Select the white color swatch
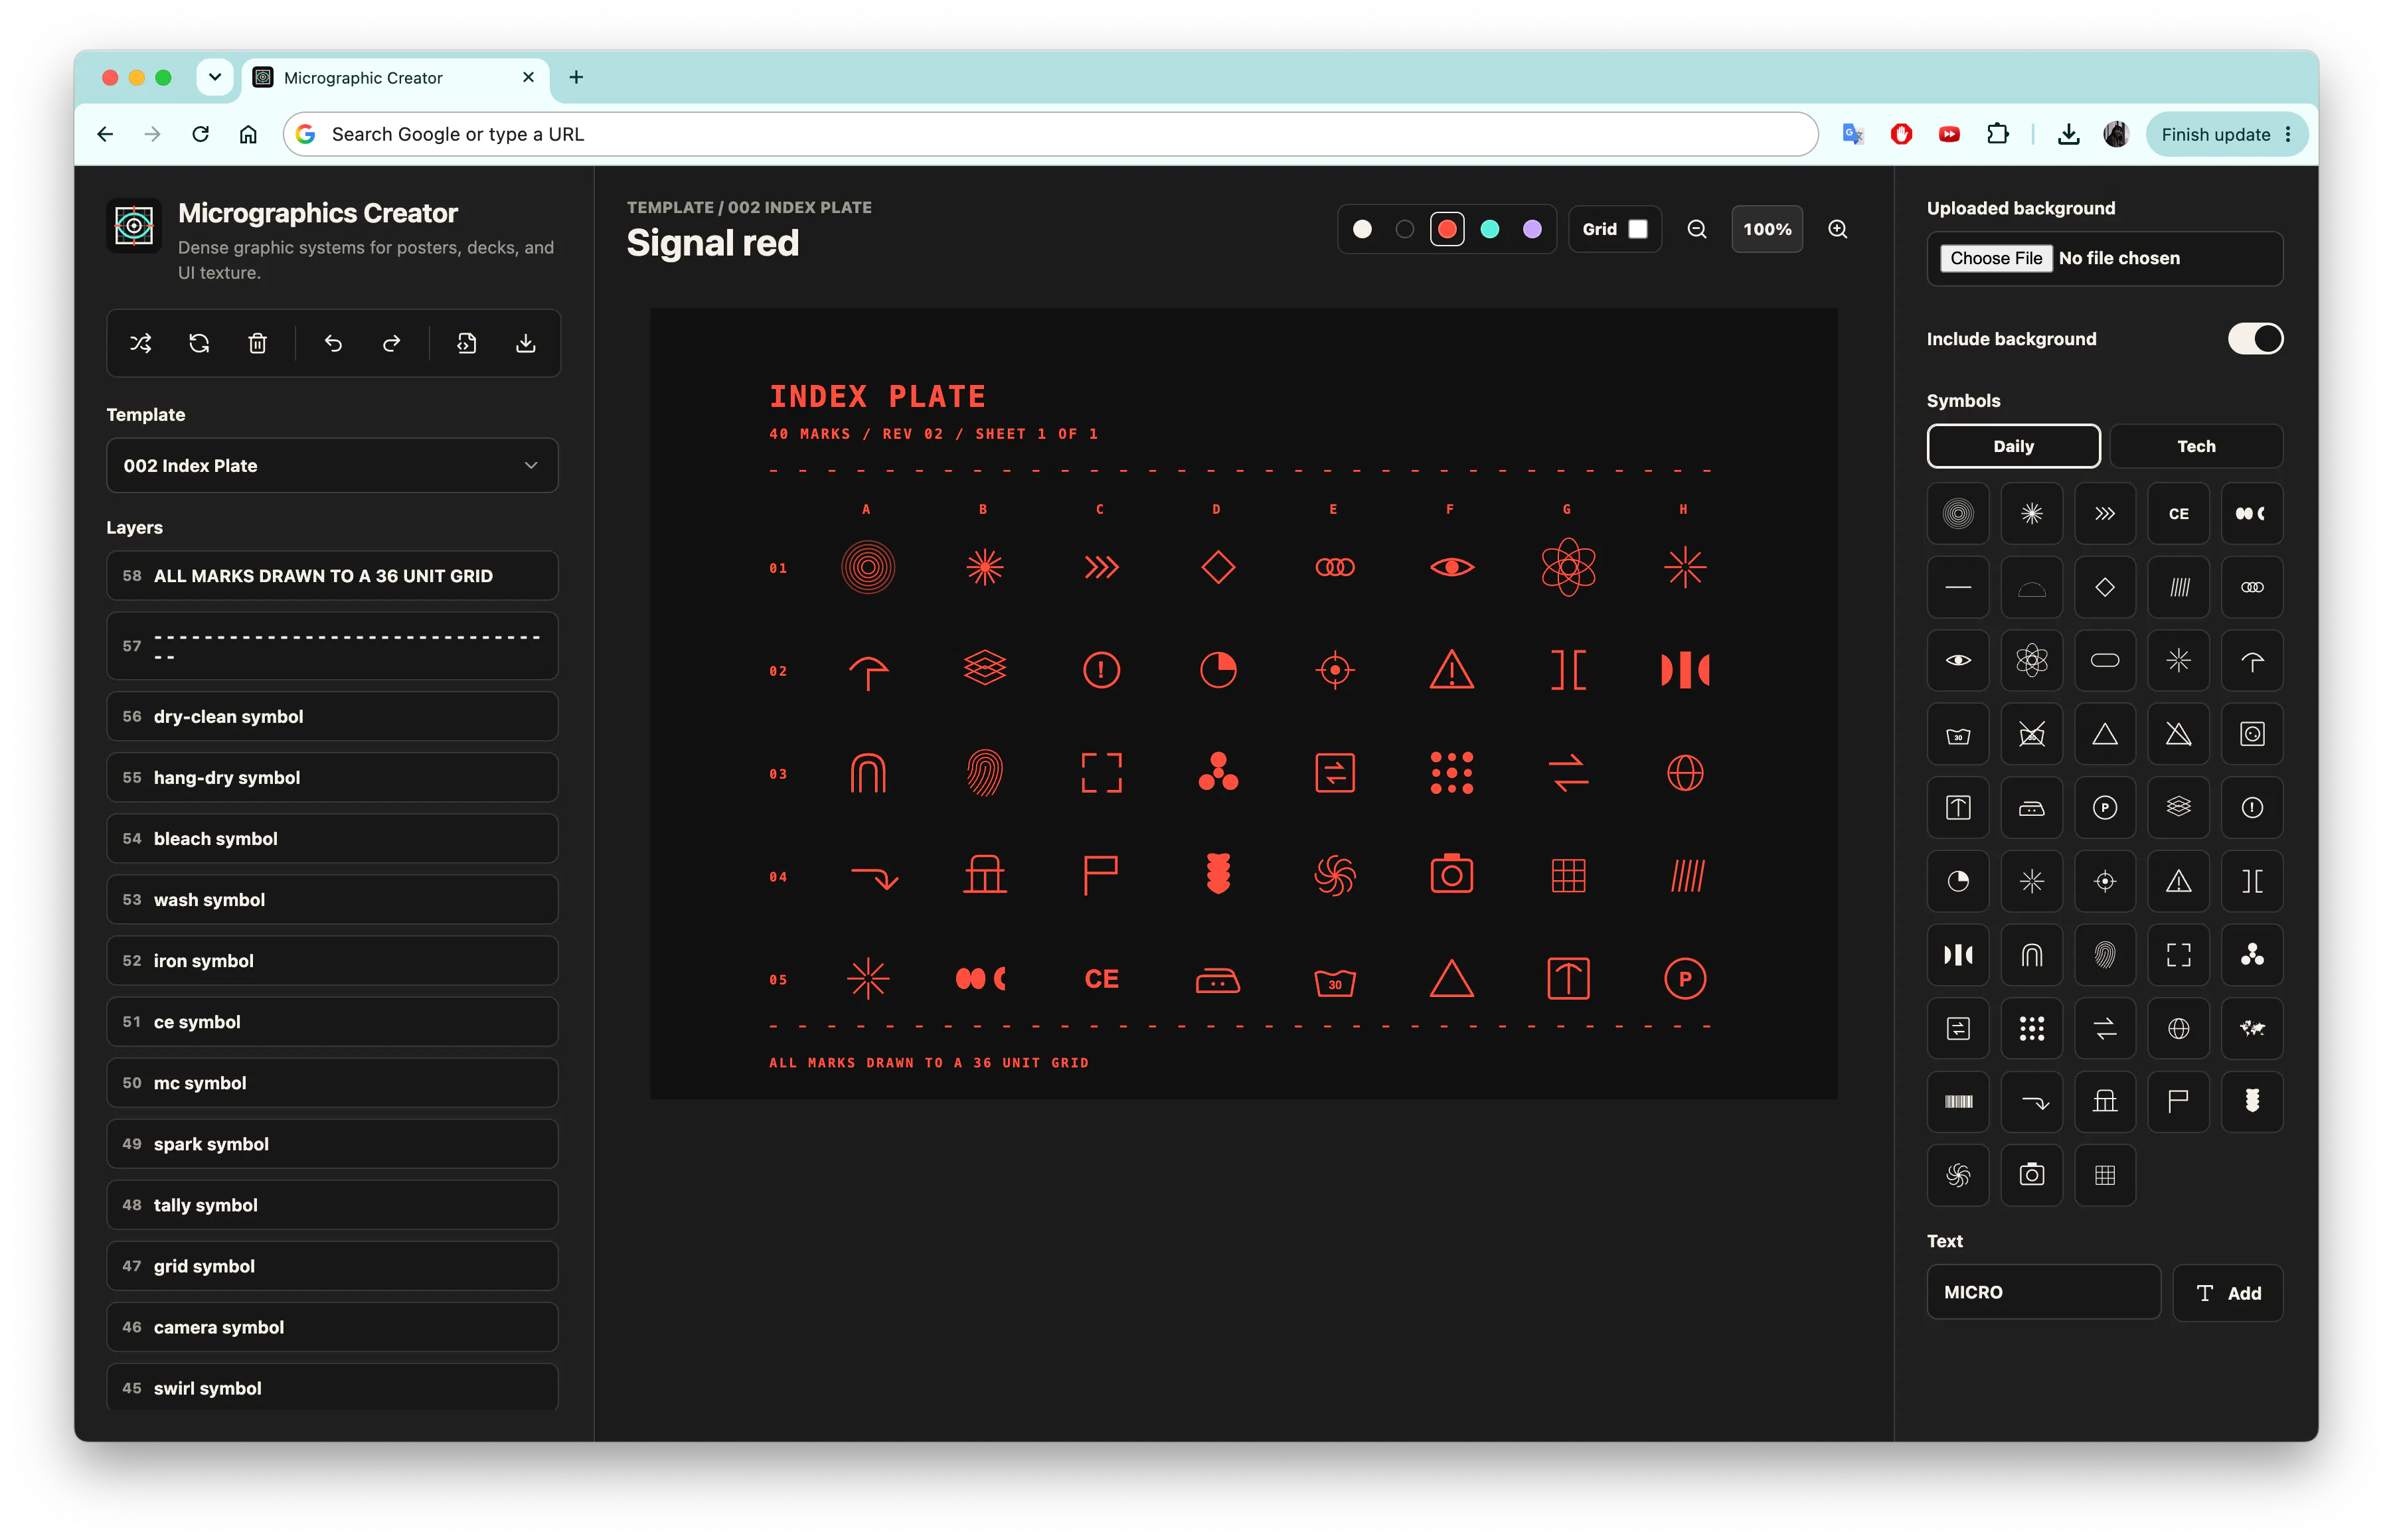 (1362, 229)
